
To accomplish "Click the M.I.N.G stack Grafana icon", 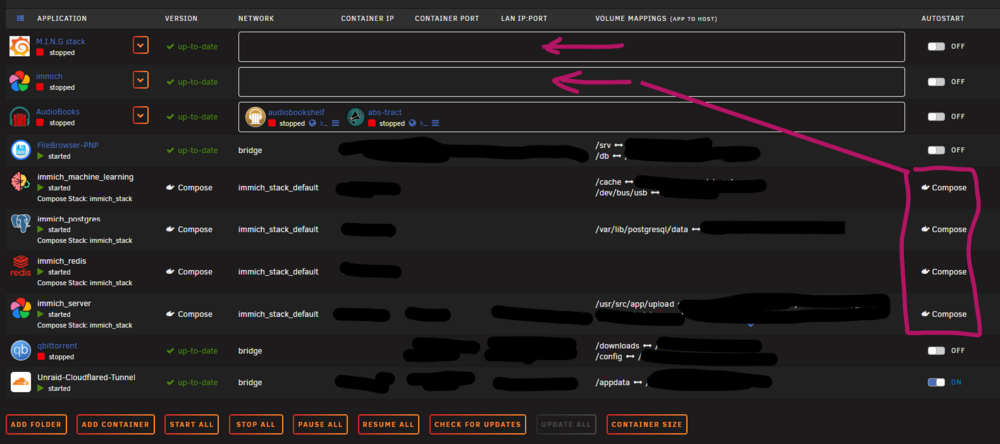I will [x=20, y=47].
